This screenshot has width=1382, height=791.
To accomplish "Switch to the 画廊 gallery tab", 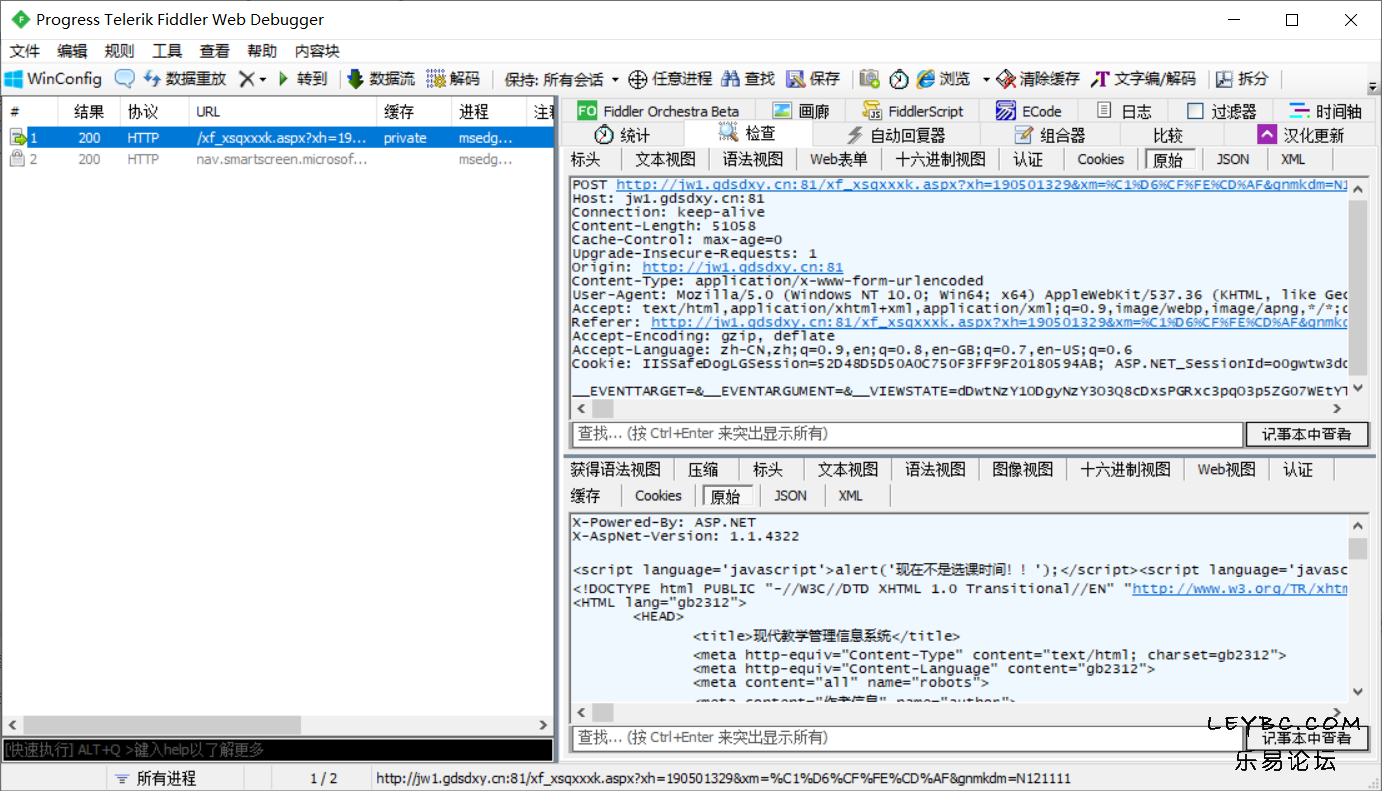I will [801, 110].
